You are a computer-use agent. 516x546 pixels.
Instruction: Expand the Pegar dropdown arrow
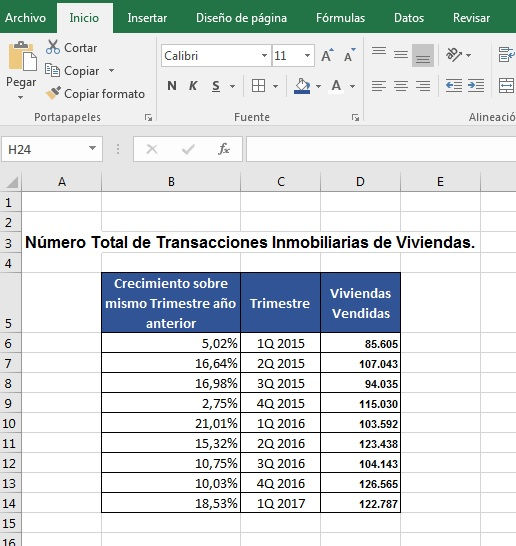tap(21, 98)
